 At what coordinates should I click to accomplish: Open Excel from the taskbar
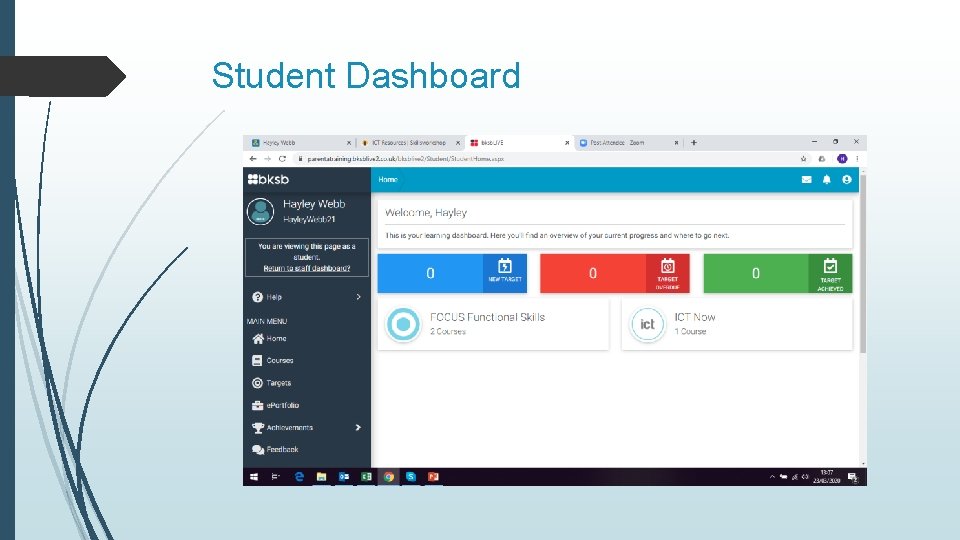pos(366,477)
